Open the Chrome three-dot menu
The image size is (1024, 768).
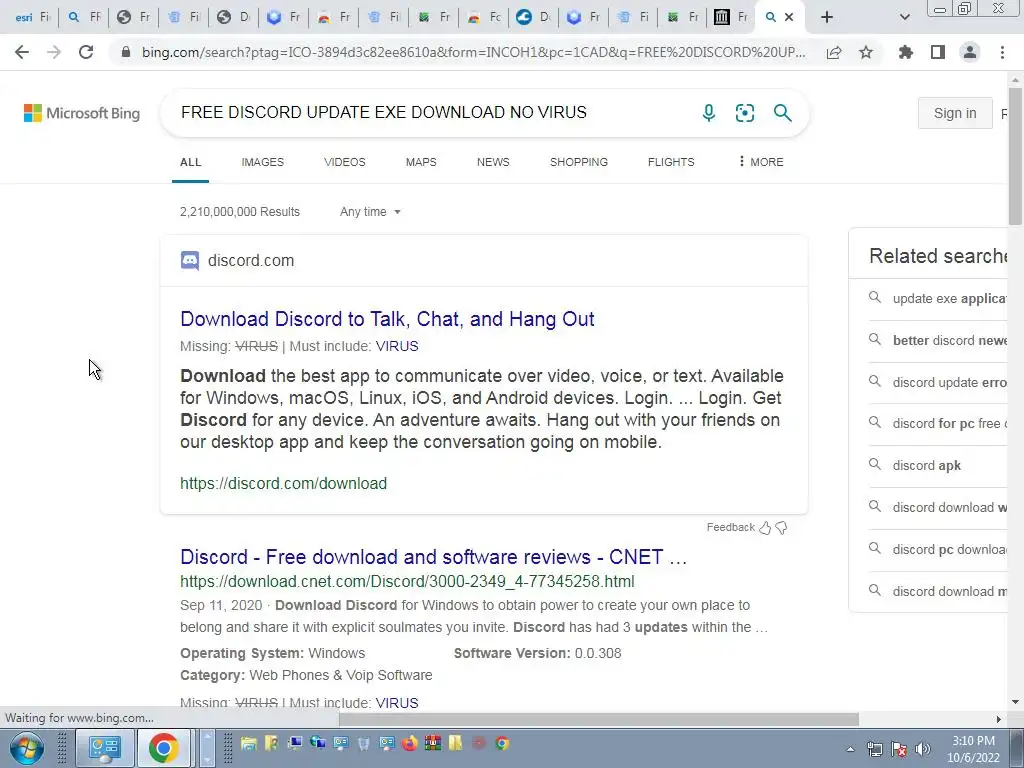pos(1002,52)
